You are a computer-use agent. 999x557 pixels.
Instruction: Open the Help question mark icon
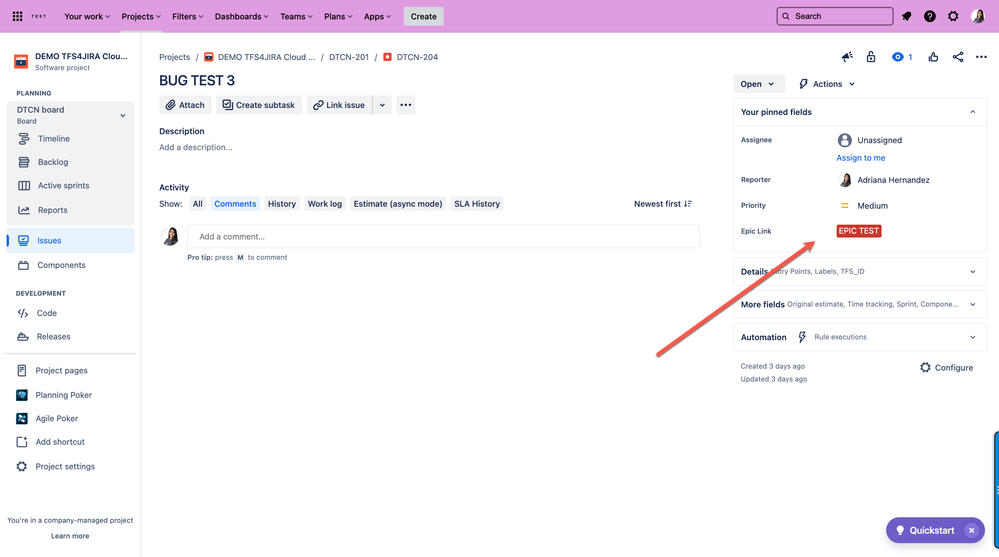point(930,16)
